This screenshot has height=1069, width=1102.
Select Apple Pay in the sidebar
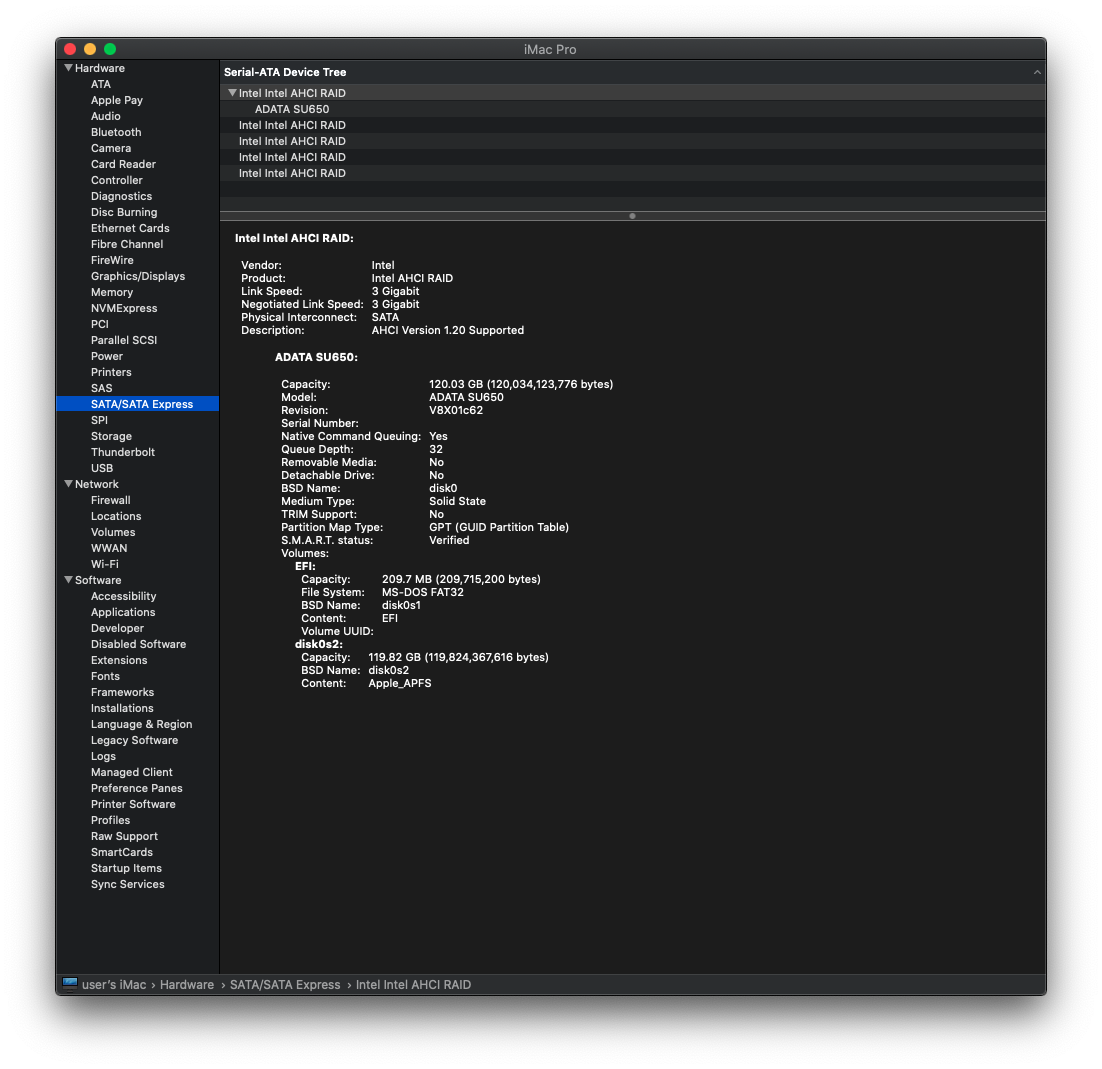click(117, 101)
